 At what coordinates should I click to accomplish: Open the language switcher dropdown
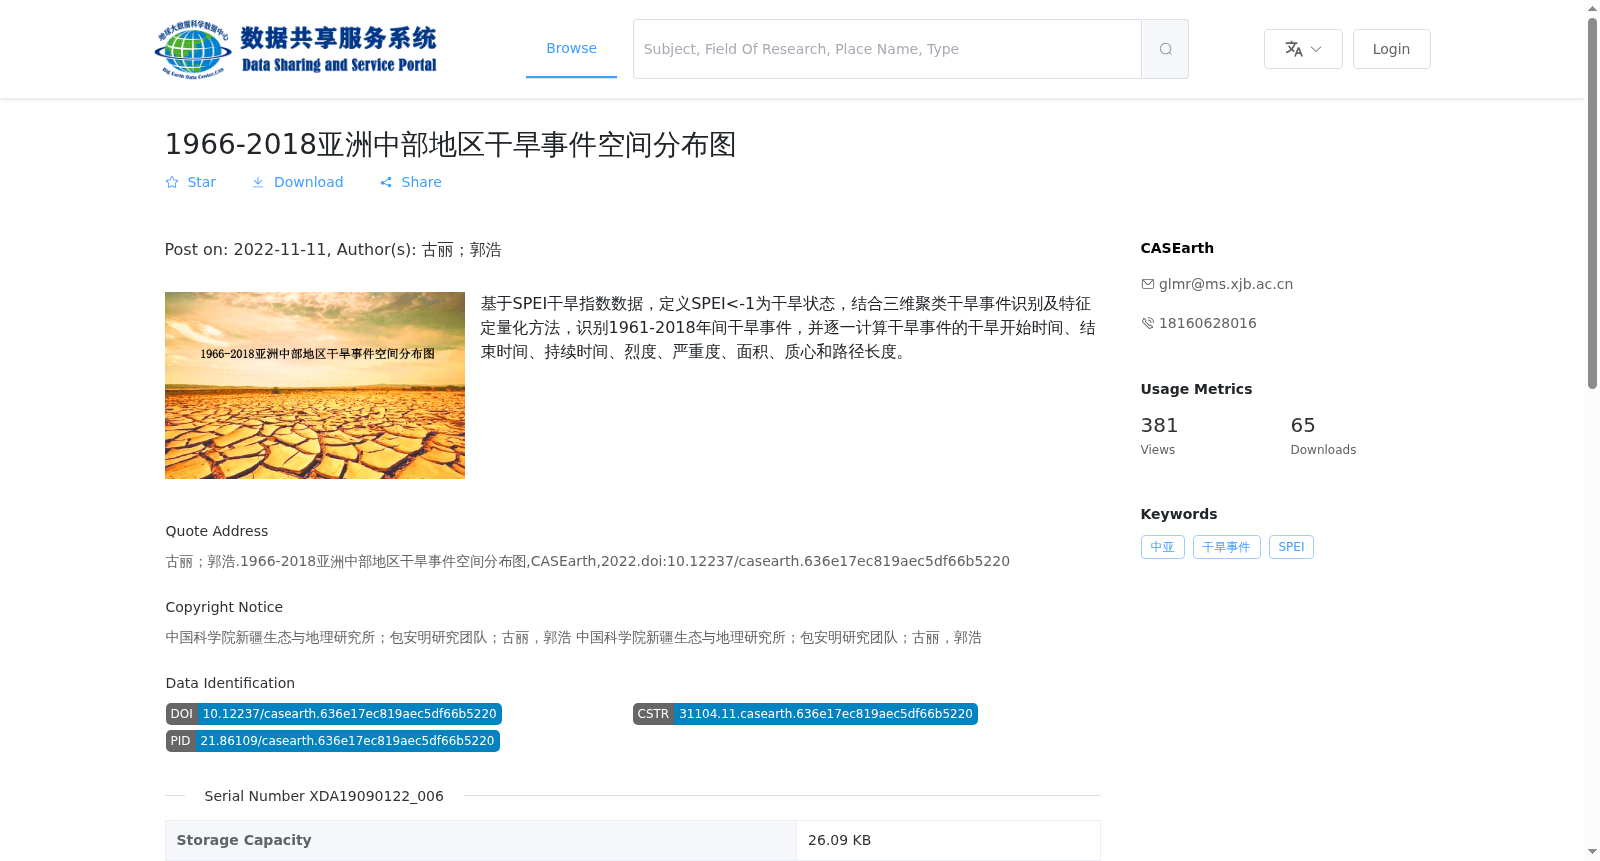[x=1303, y=49]
